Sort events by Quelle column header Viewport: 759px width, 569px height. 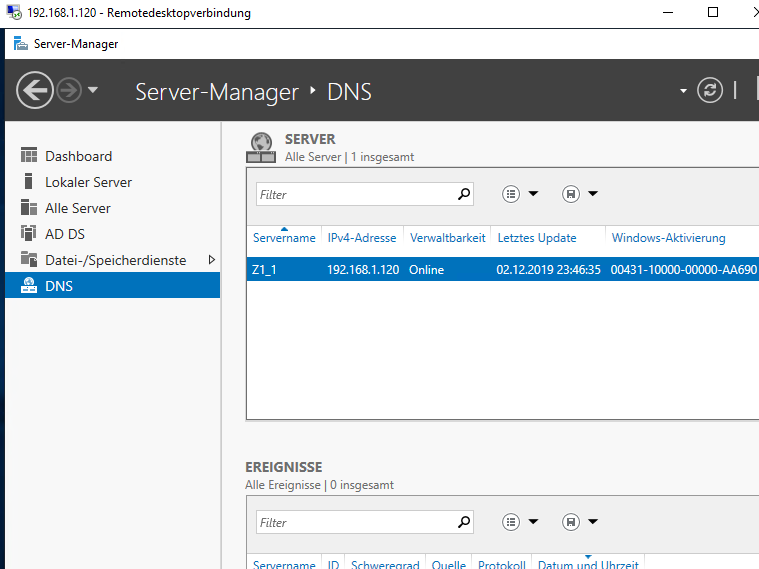pos(449,564)
